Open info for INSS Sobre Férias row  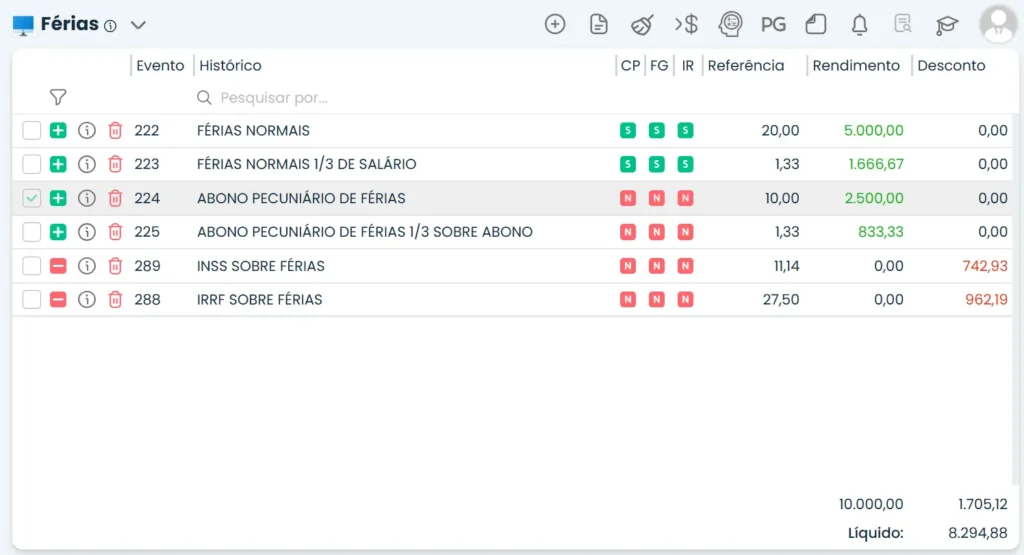tap(87, 266)
